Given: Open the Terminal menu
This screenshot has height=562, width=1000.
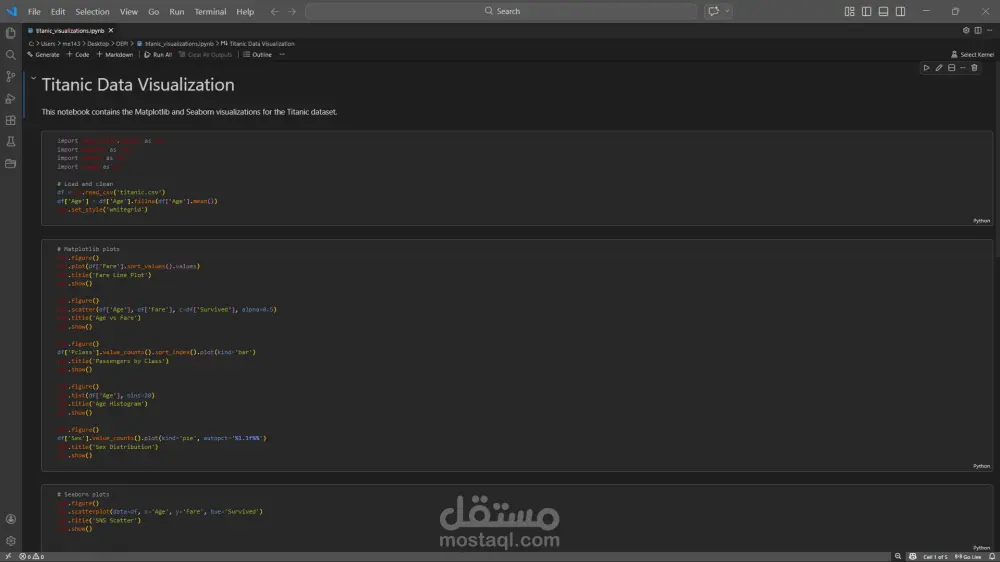Looking at the screenshot, I should [210, 11].
